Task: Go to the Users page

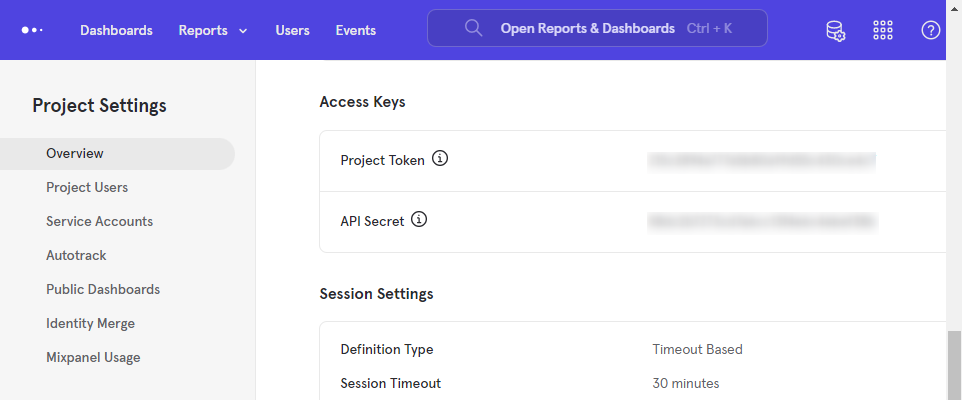Action: (x=292, y=30)
